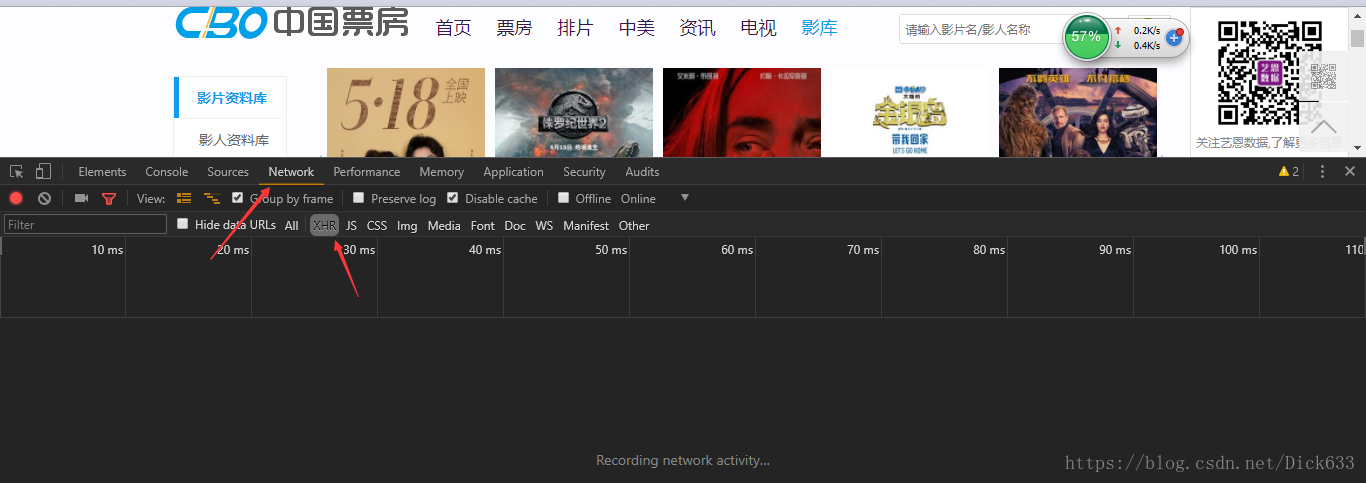The height and width of the screenshot is (483, 1366).
Task: Filter requests by JS
Action: [x=352, y=225]
